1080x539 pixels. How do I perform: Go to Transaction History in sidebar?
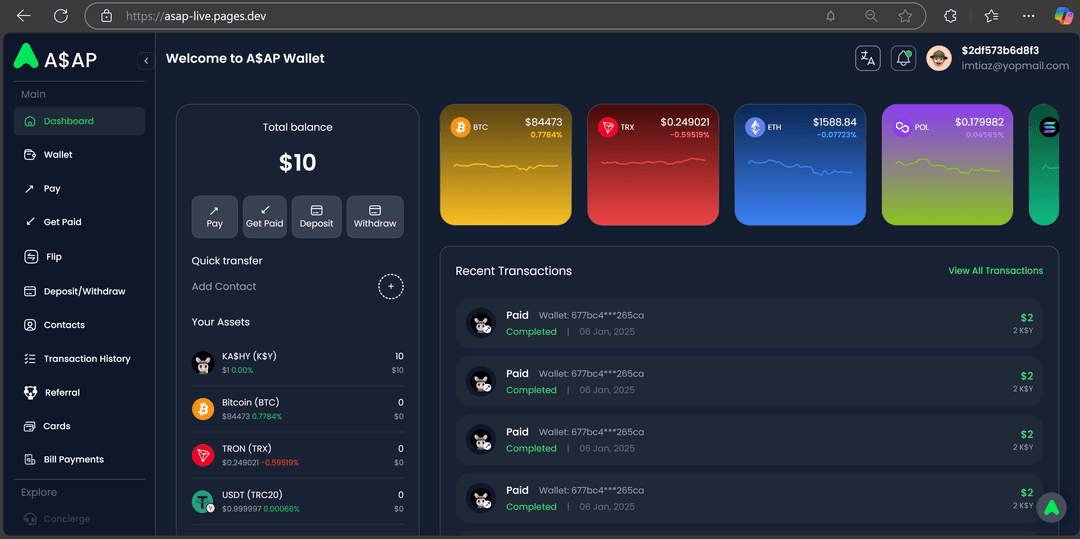[86, 359]
